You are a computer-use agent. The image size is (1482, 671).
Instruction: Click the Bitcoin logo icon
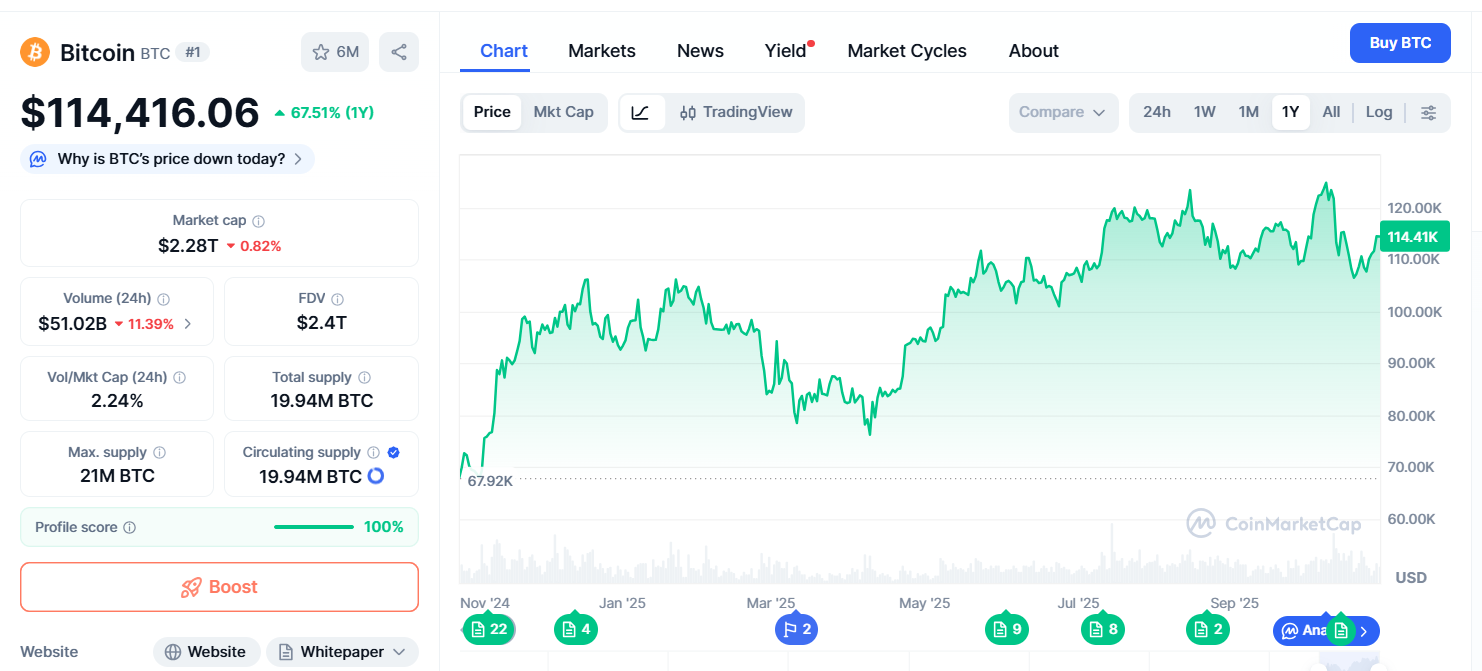pyautogui.click(x=35, y=52)
